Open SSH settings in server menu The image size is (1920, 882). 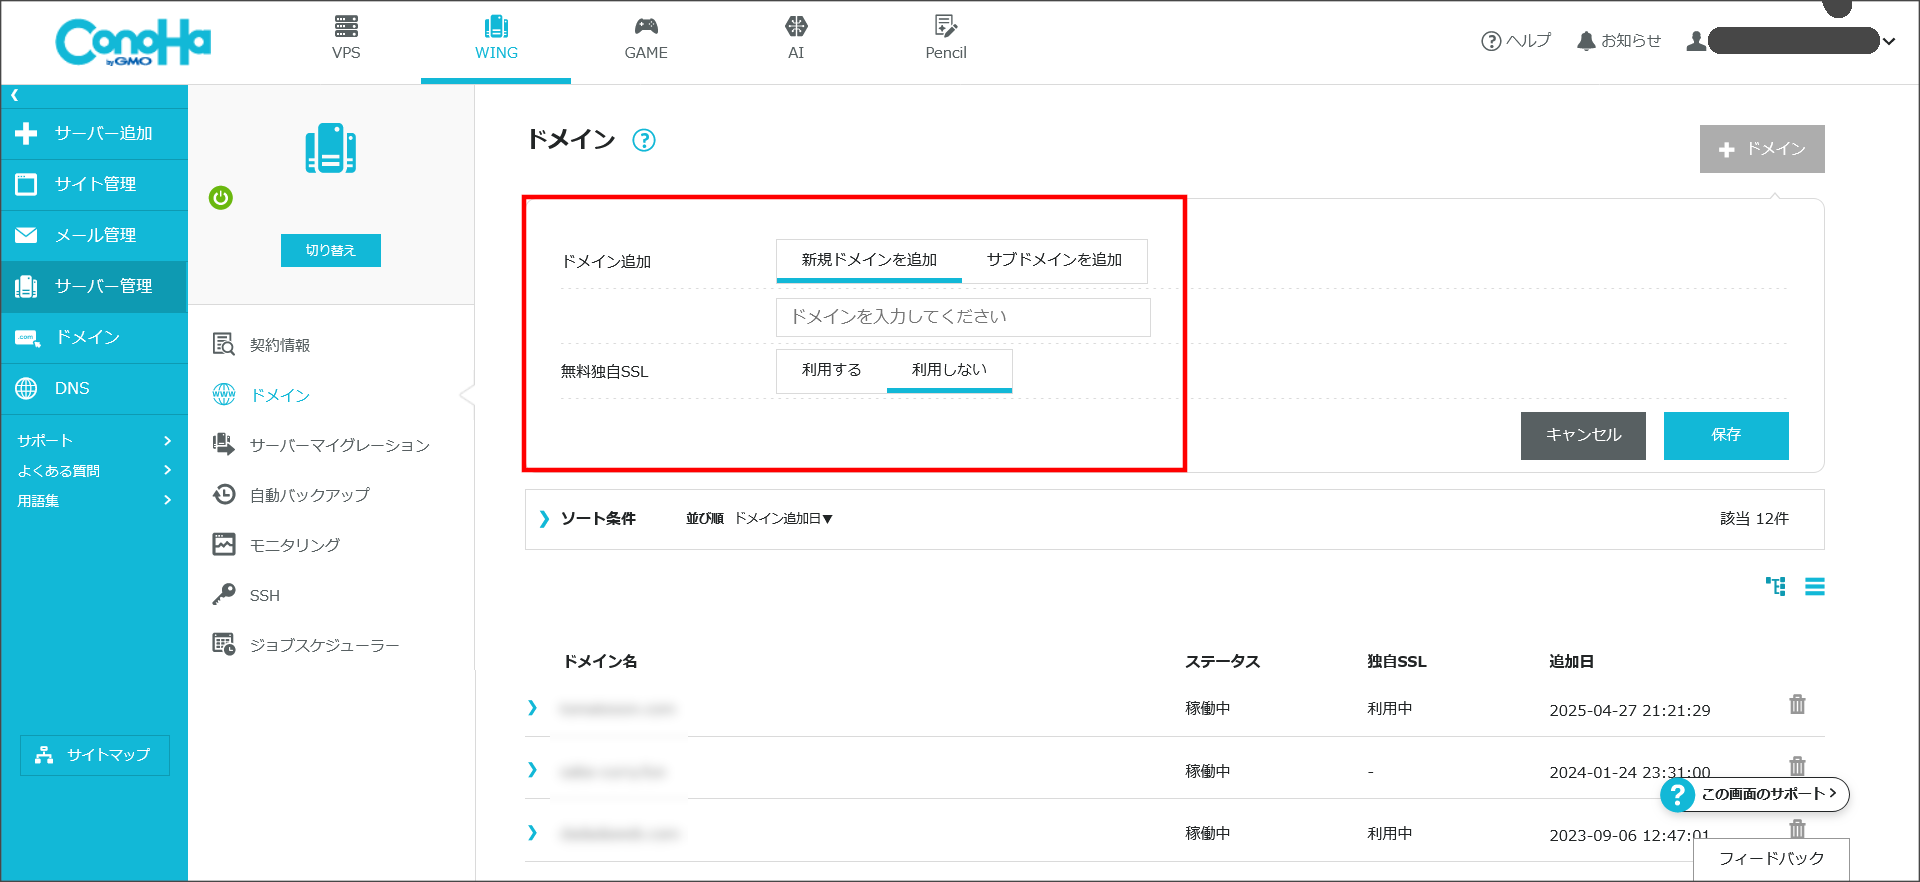point(264,596)
